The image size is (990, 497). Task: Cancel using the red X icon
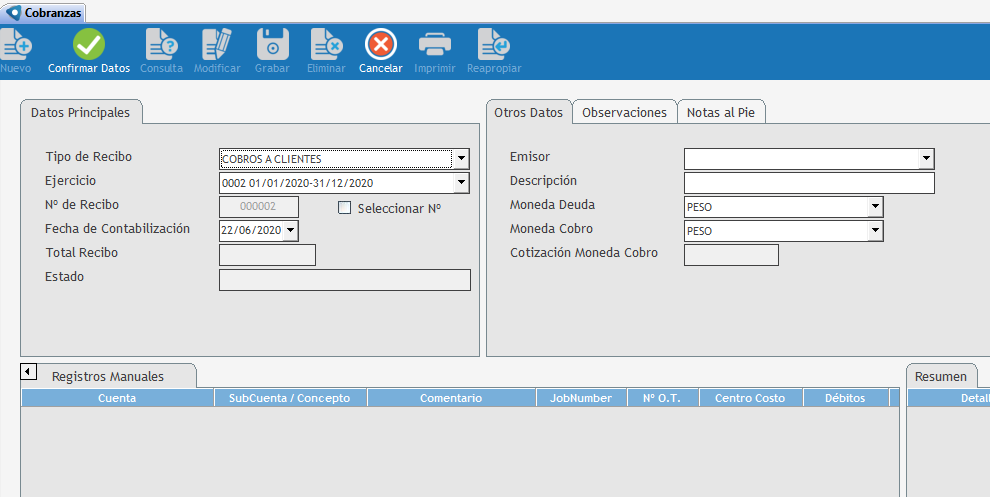381,45
